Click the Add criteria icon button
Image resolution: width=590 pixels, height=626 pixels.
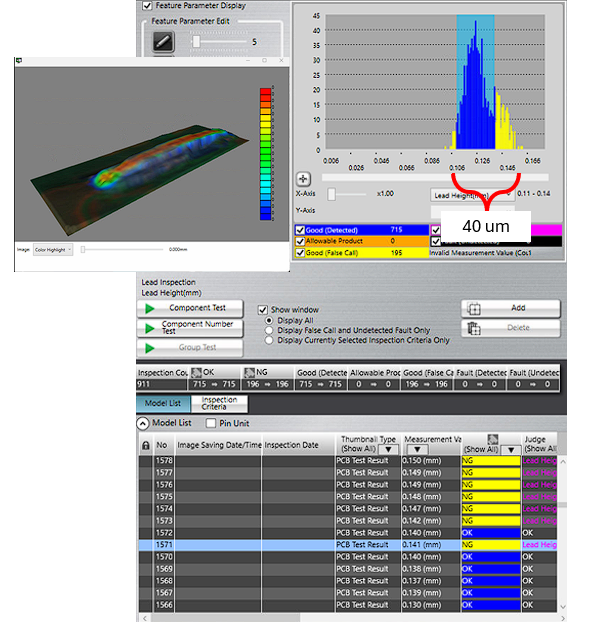[x=473, y=309]
